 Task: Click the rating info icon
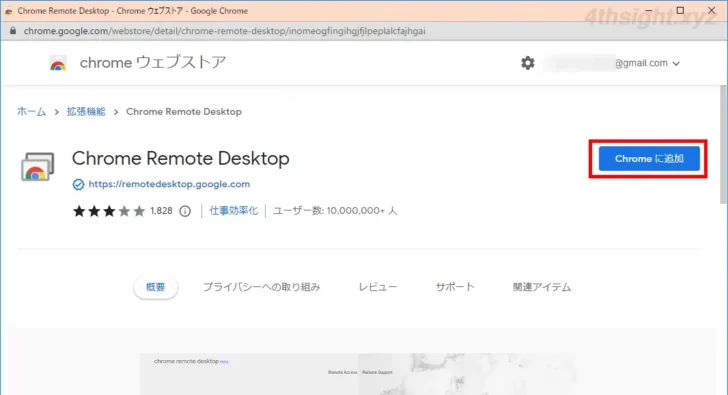point(185,211)
